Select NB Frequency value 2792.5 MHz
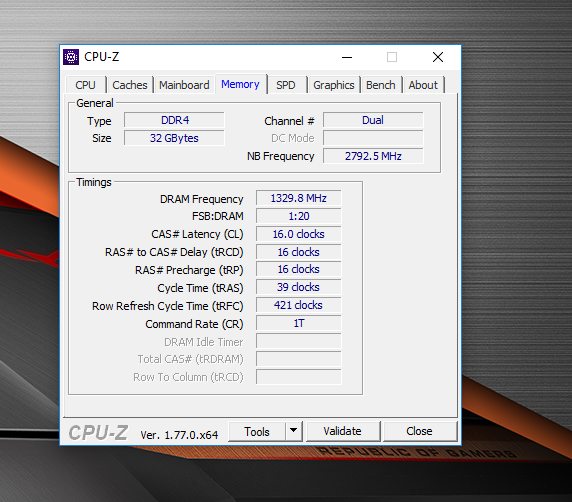This screenshot has width=572, height=502. tap(373, 156)
